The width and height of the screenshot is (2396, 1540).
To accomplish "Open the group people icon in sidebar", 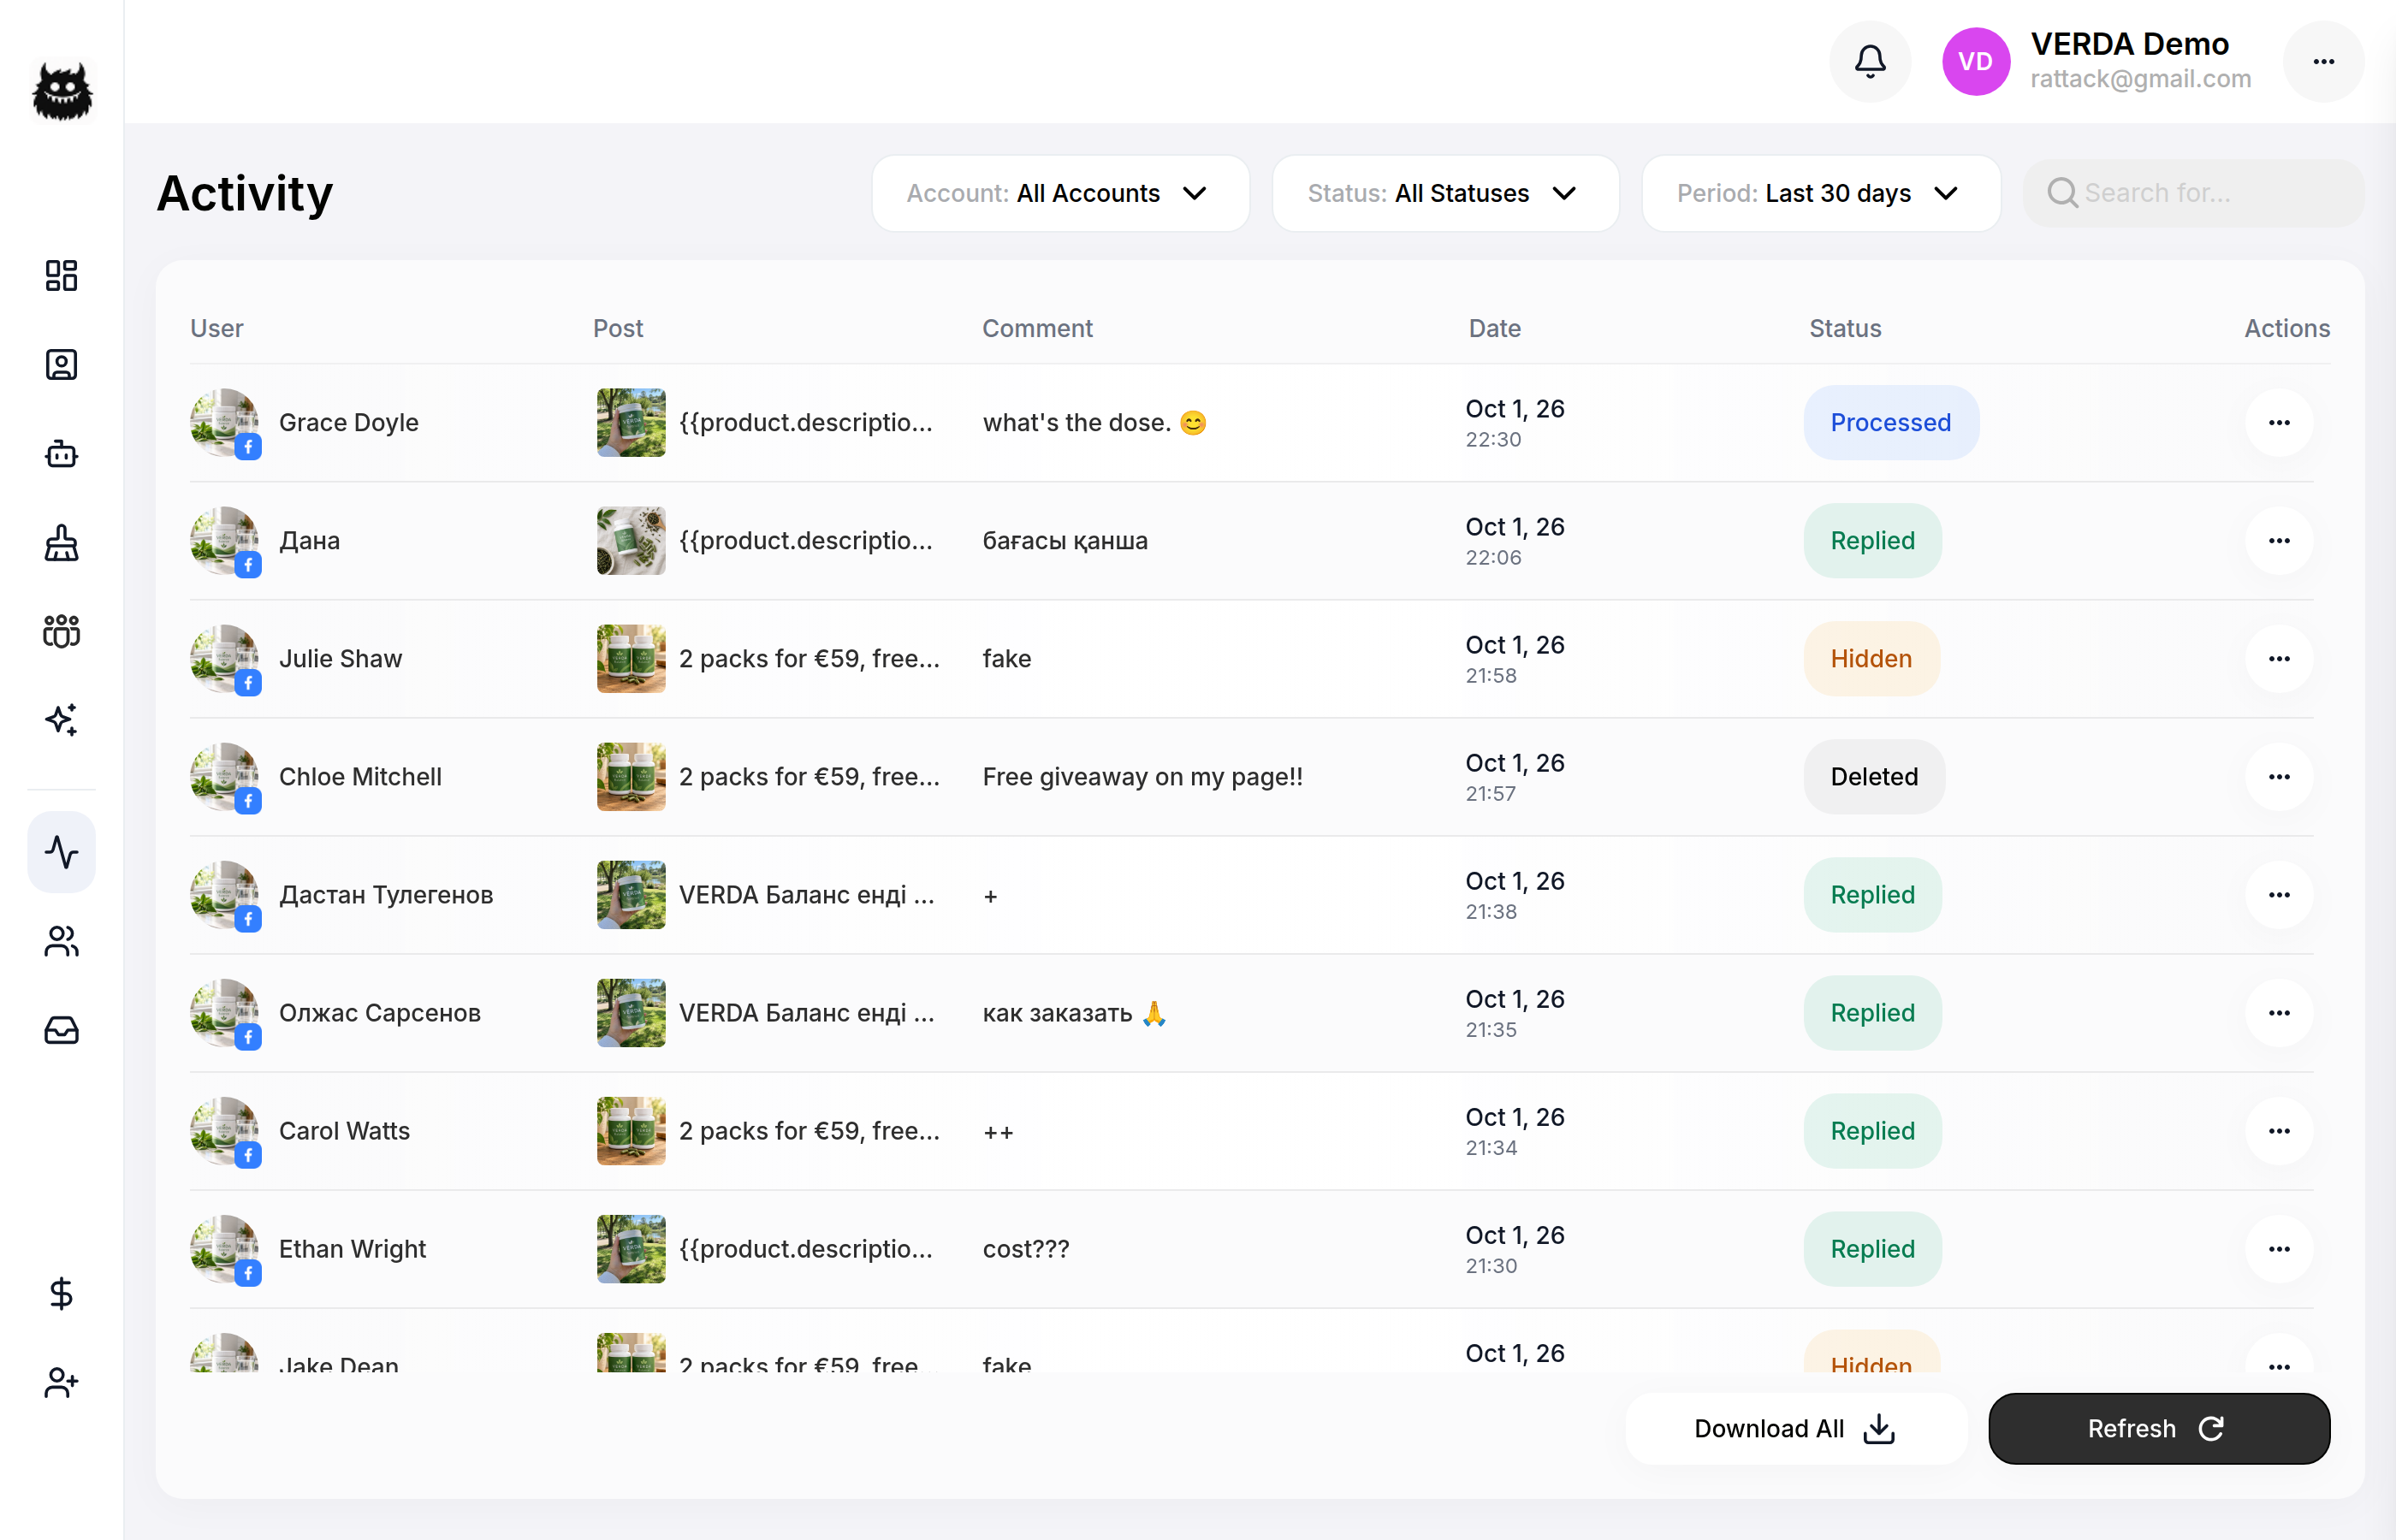I will click(x=62, y=631).
